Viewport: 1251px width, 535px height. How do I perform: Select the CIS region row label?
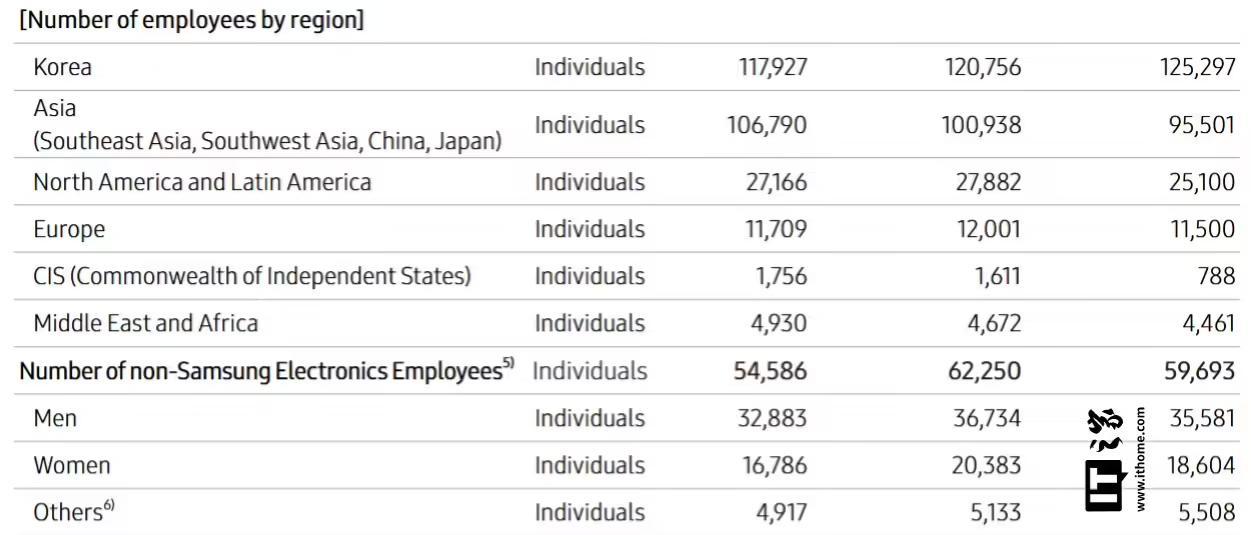click(x=252, y=276)
